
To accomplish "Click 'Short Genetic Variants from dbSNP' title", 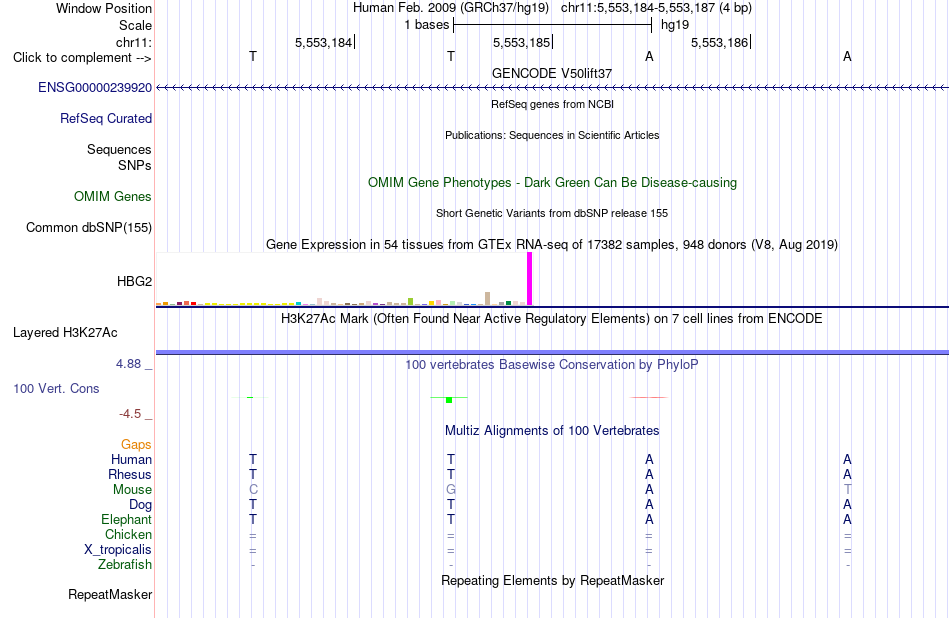I will (x=552, y=214).
